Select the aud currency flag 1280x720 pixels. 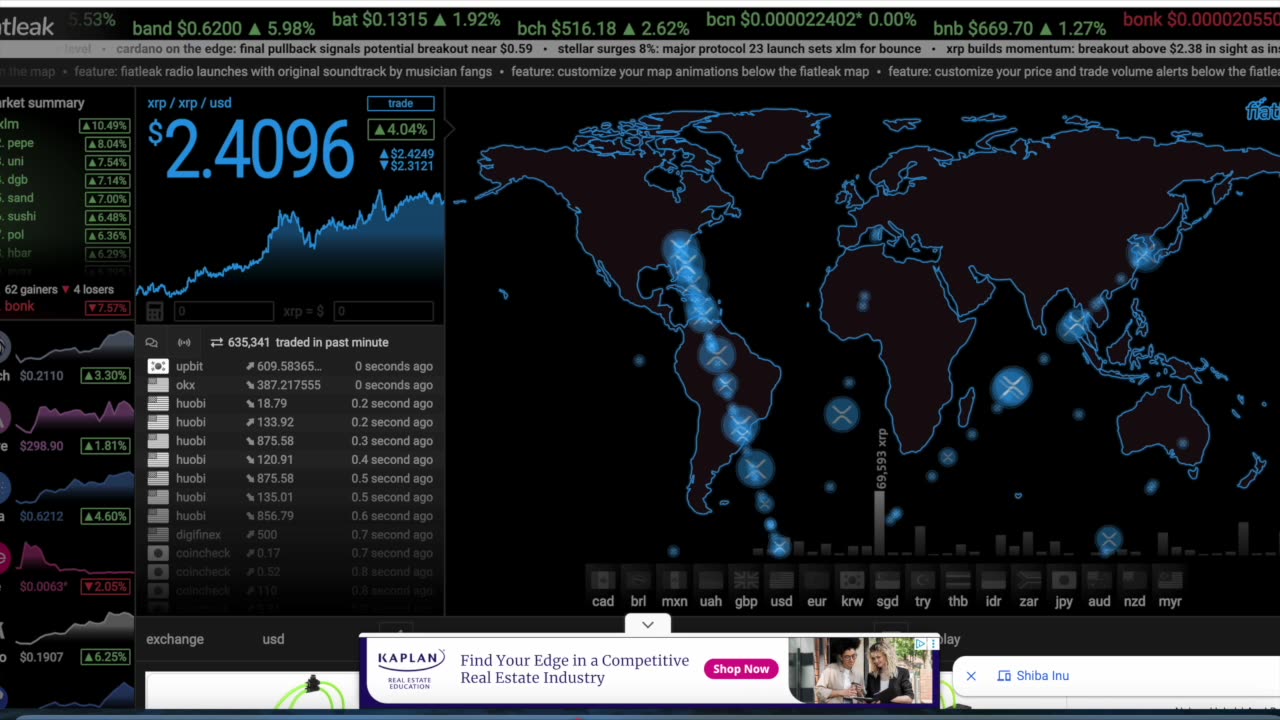click(x=1099, y=581)
